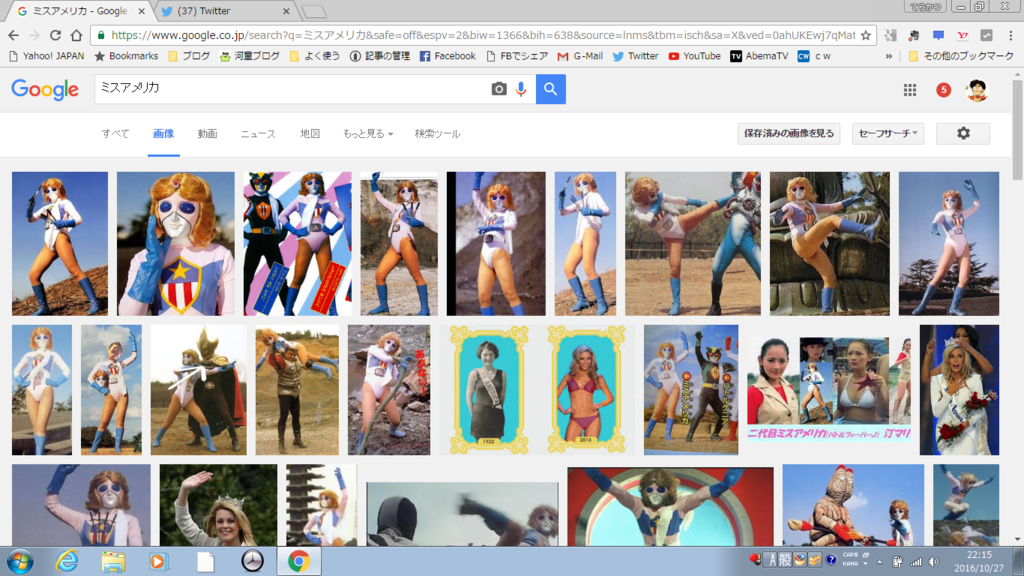Open 検索ツール options
Image resolution: width=1024 pixels, height=576 pixels.
437,133
